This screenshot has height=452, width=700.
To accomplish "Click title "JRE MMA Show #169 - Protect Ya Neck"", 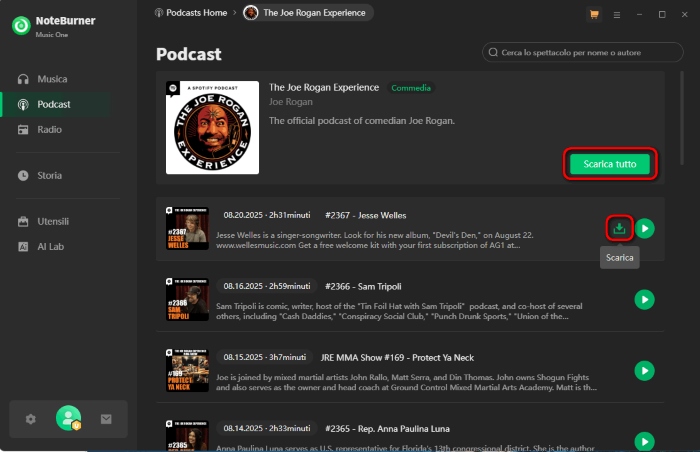I will pos(397,357).
